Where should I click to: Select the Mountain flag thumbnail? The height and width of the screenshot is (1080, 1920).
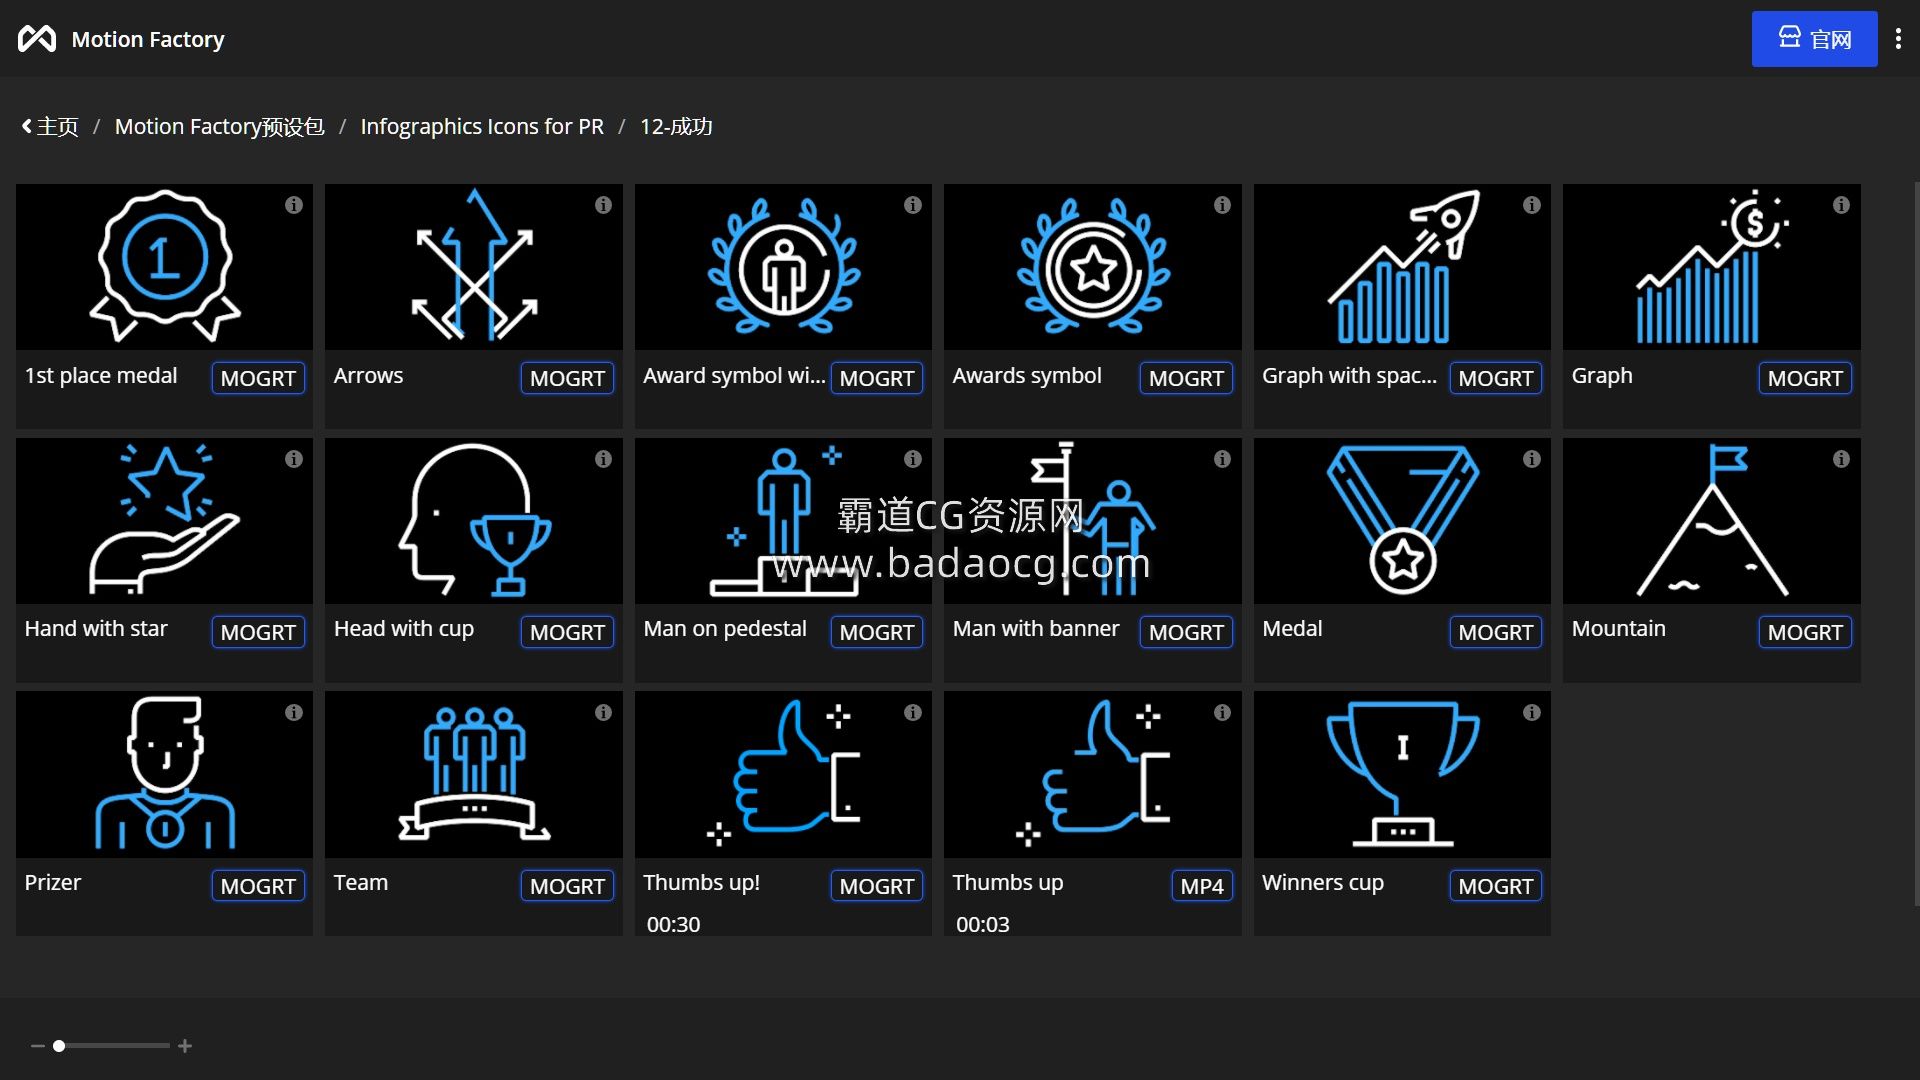(x=1712, y=521)
